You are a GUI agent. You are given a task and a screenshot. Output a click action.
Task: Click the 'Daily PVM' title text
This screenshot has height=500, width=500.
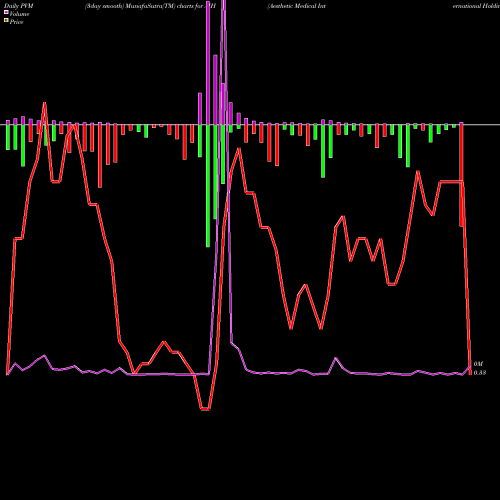(x=19, y=6)
